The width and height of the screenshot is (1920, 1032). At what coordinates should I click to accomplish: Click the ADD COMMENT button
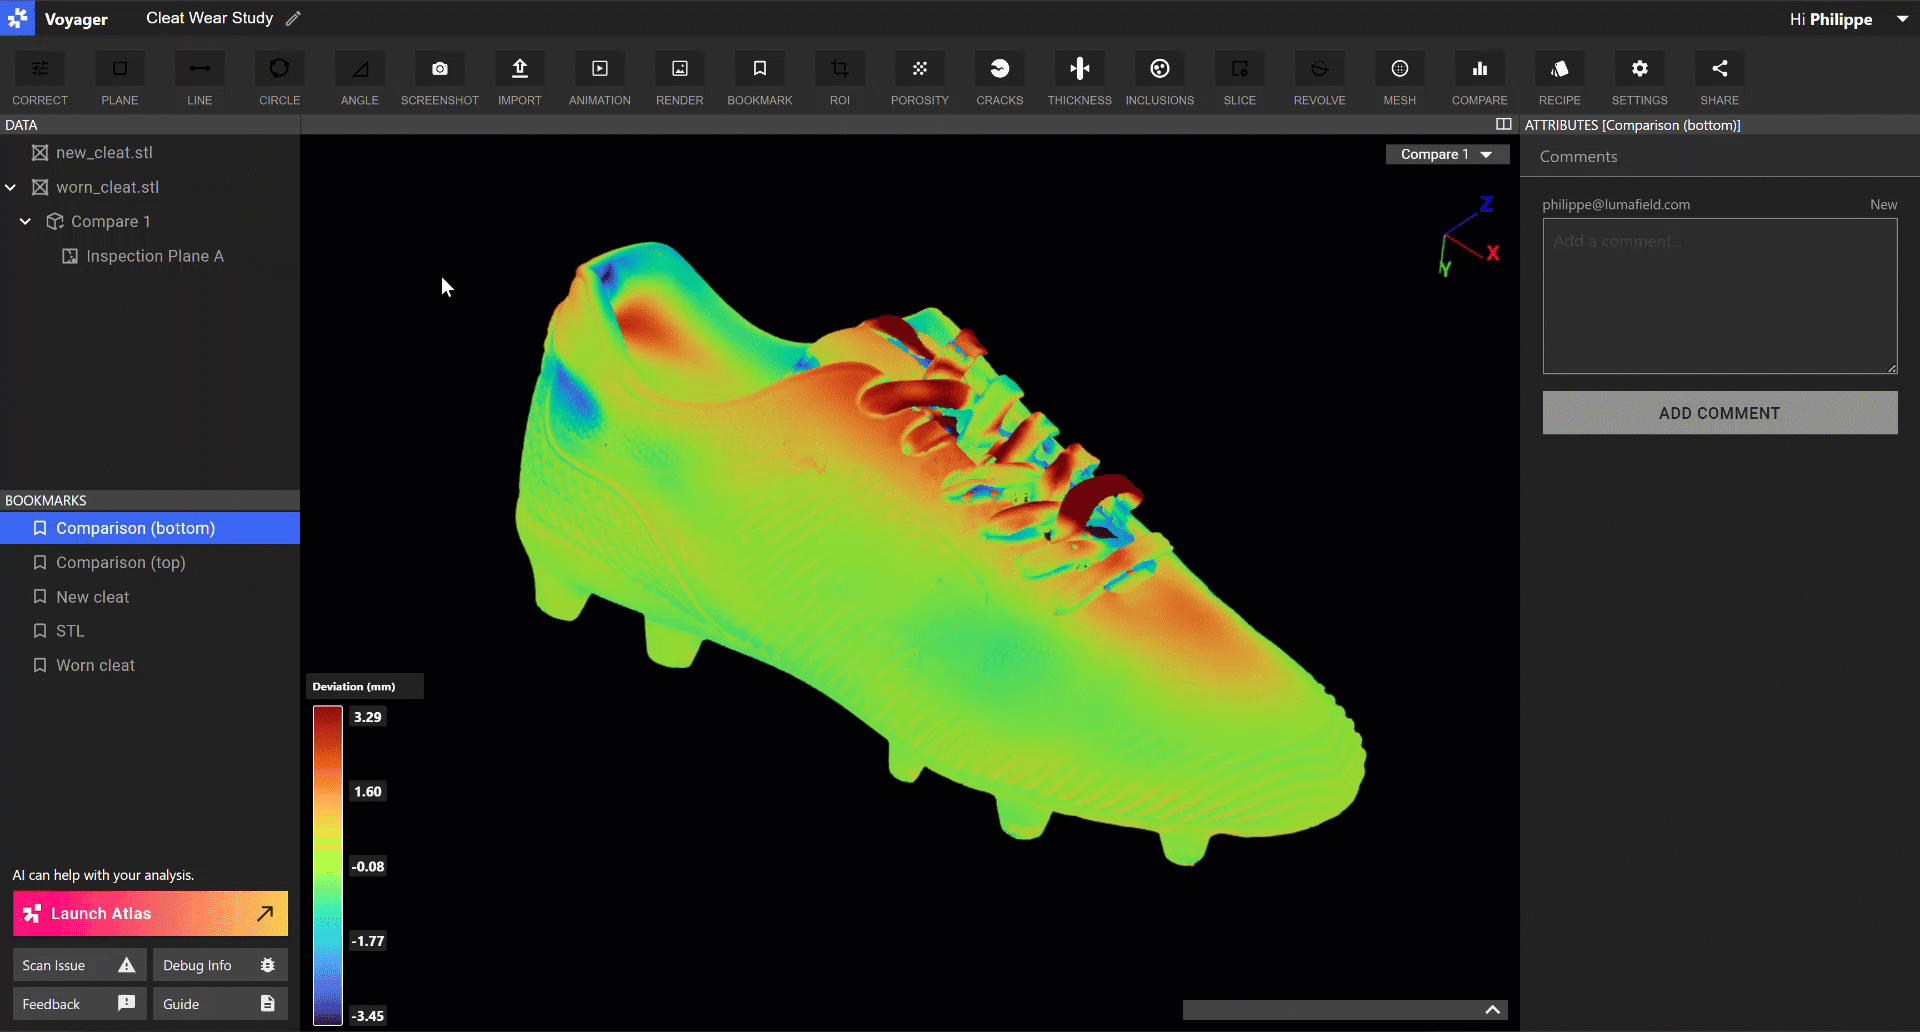point(1719,413)
